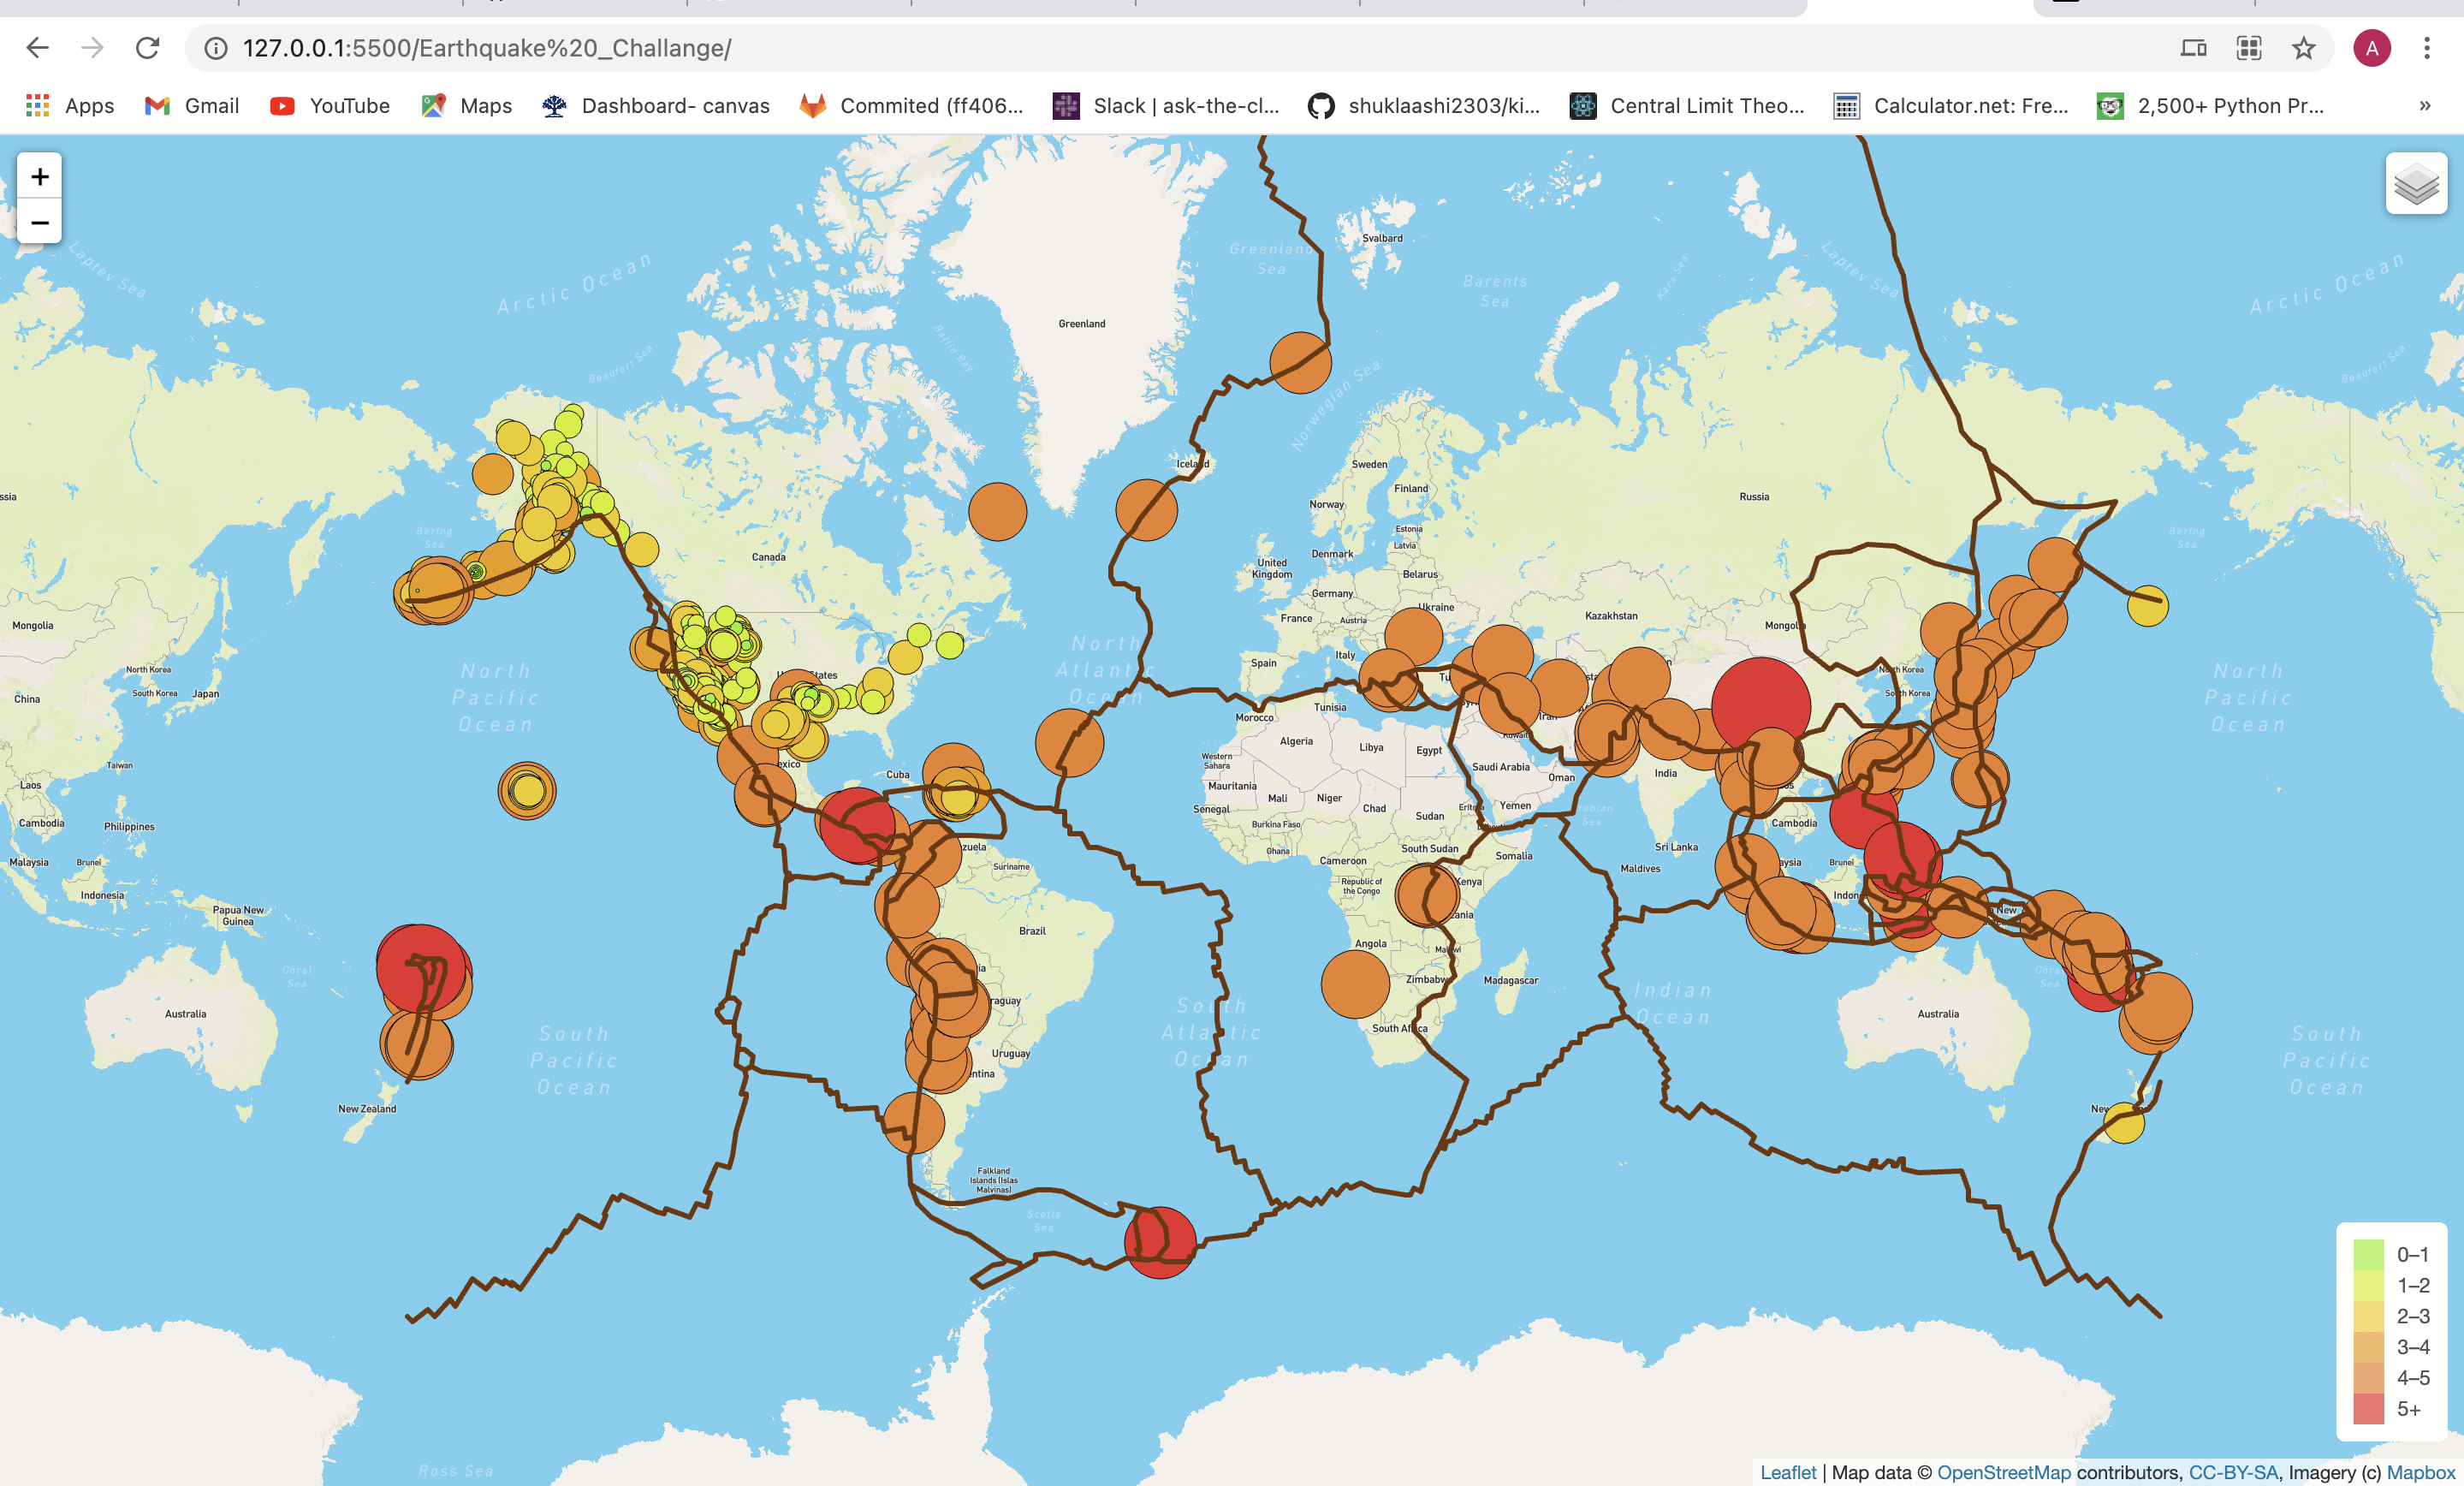
Task: Expand hidden bookmarks with the chevron
Action: (x=2423, y=106)
